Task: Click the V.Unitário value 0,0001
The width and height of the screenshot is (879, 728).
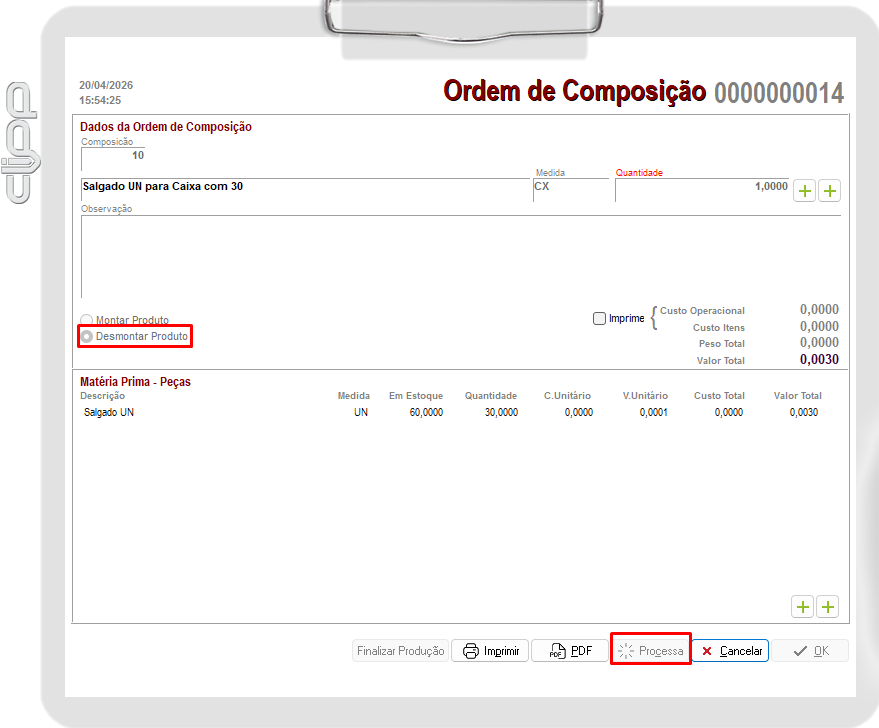Action: point(654,412)
